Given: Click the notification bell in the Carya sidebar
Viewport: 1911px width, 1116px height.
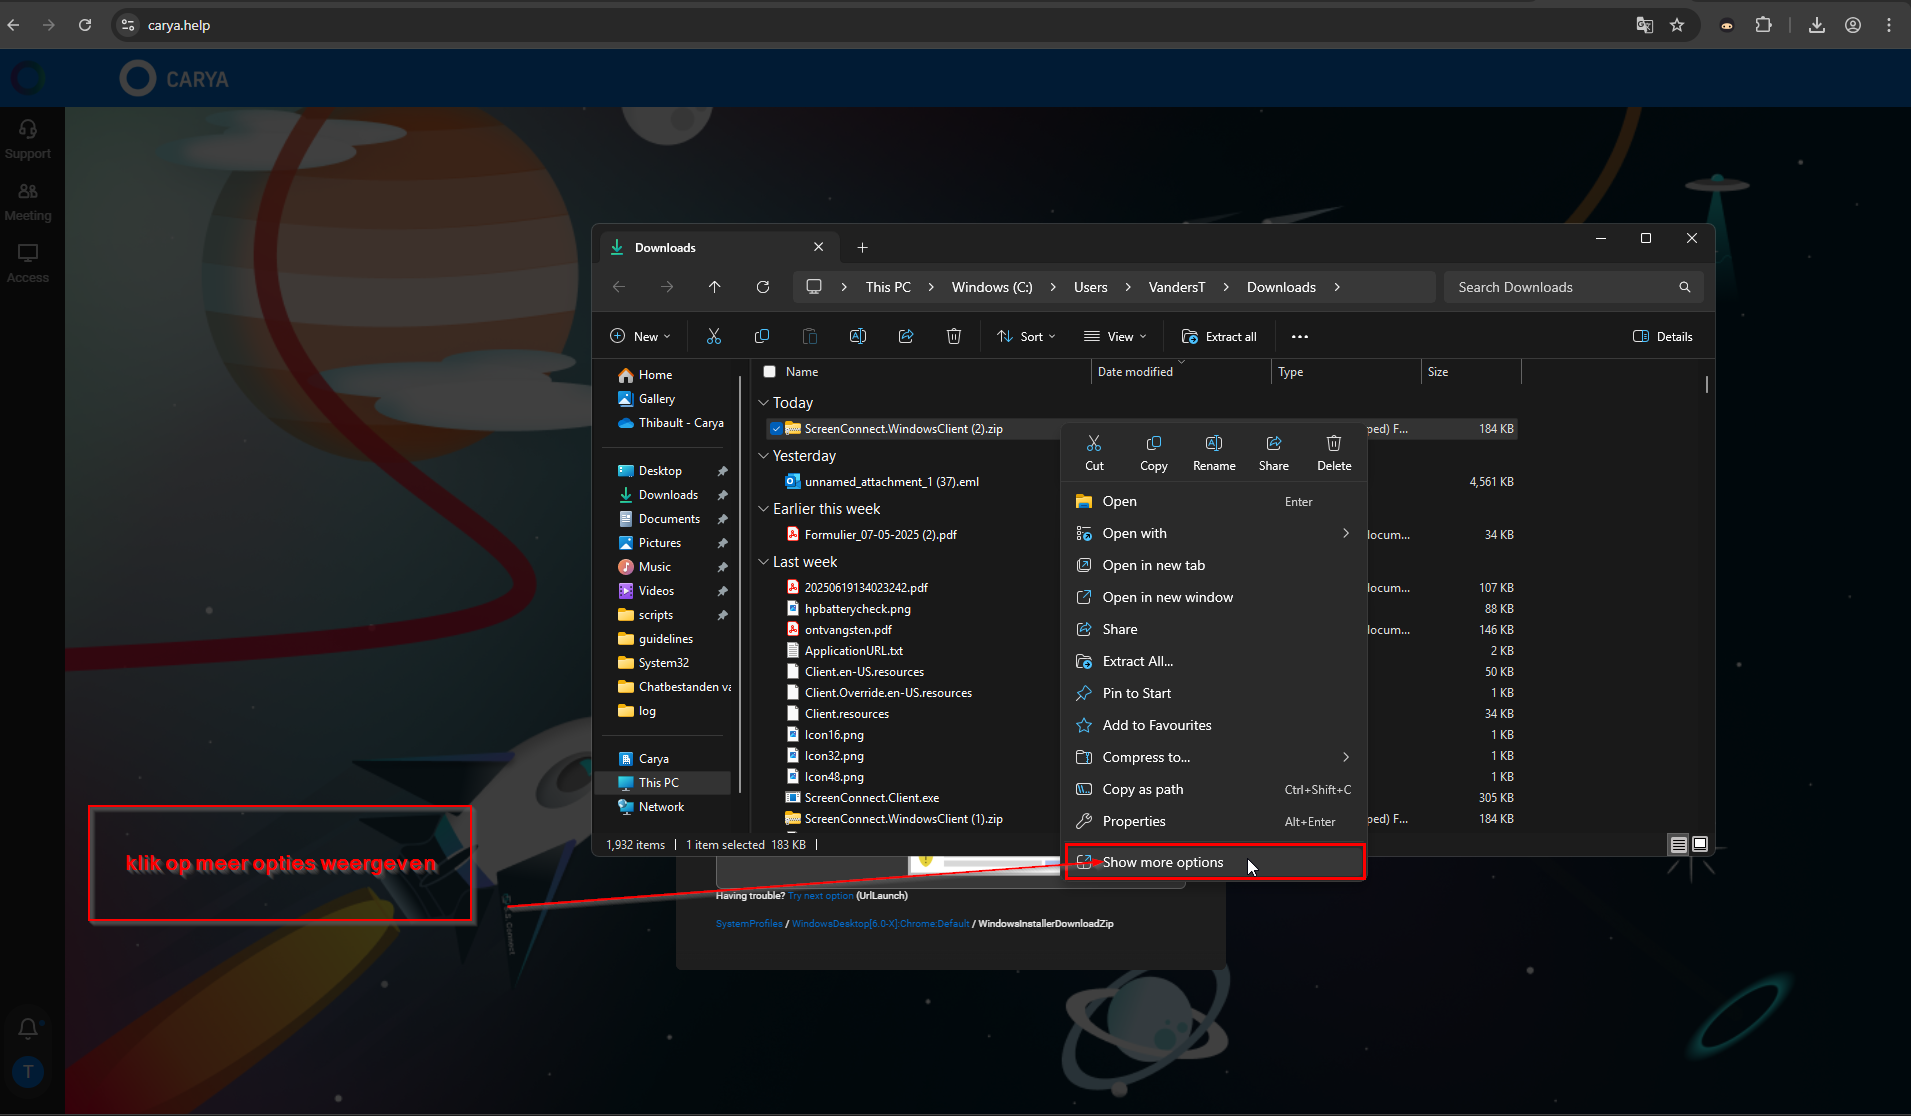Looking at the screenshot, I should (28, 1028).
